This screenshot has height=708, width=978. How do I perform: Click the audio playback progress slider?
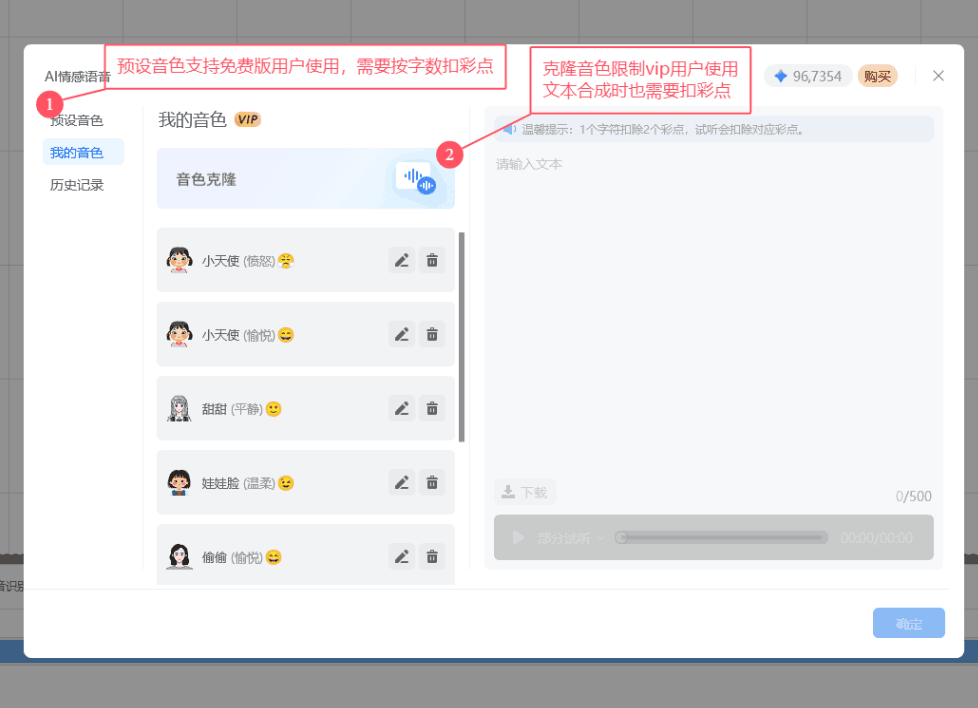[x=722, y=538]
